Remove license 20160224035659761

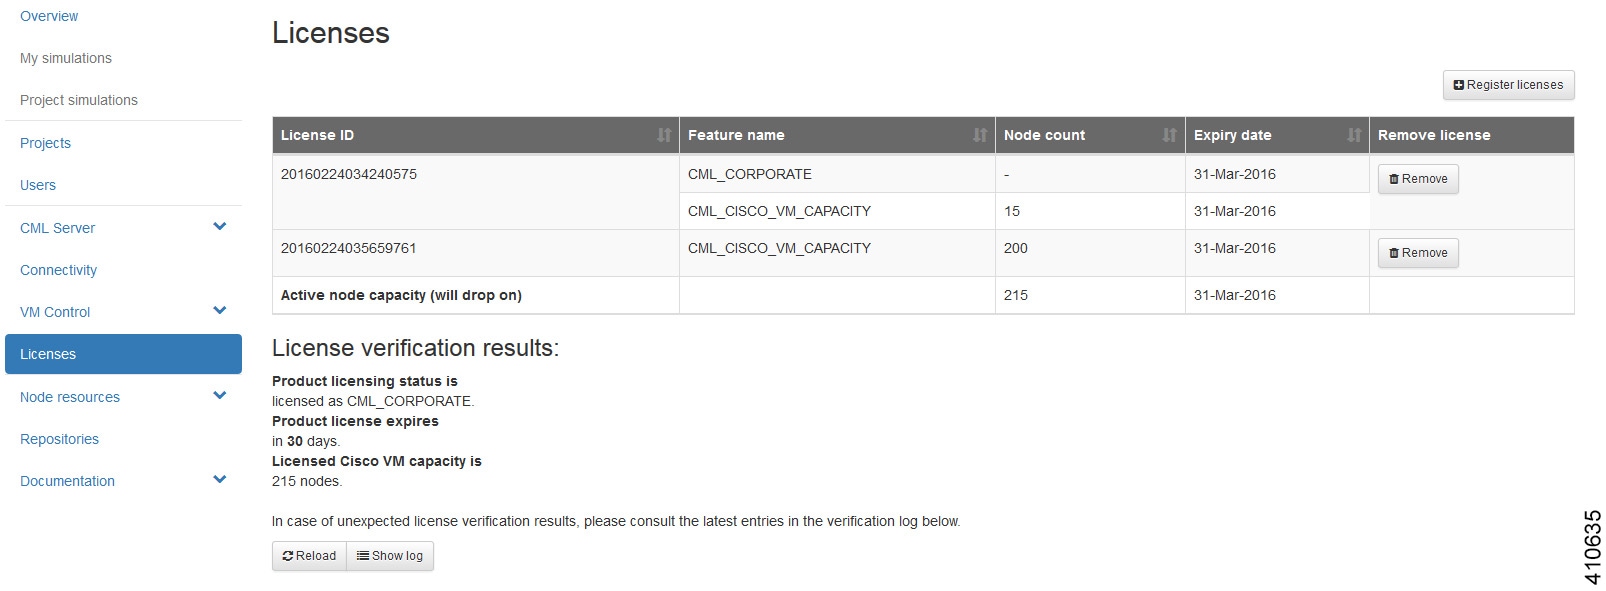coord(1418,253)
